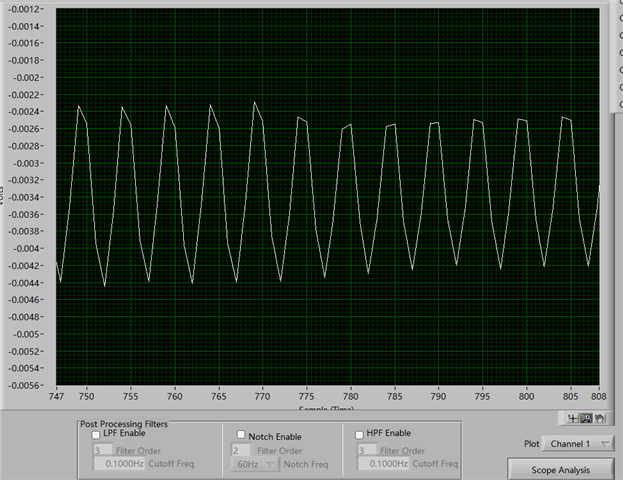Click the Notch Freq label
The height and width of the screenshot is (480, 623).
point(306,464)
